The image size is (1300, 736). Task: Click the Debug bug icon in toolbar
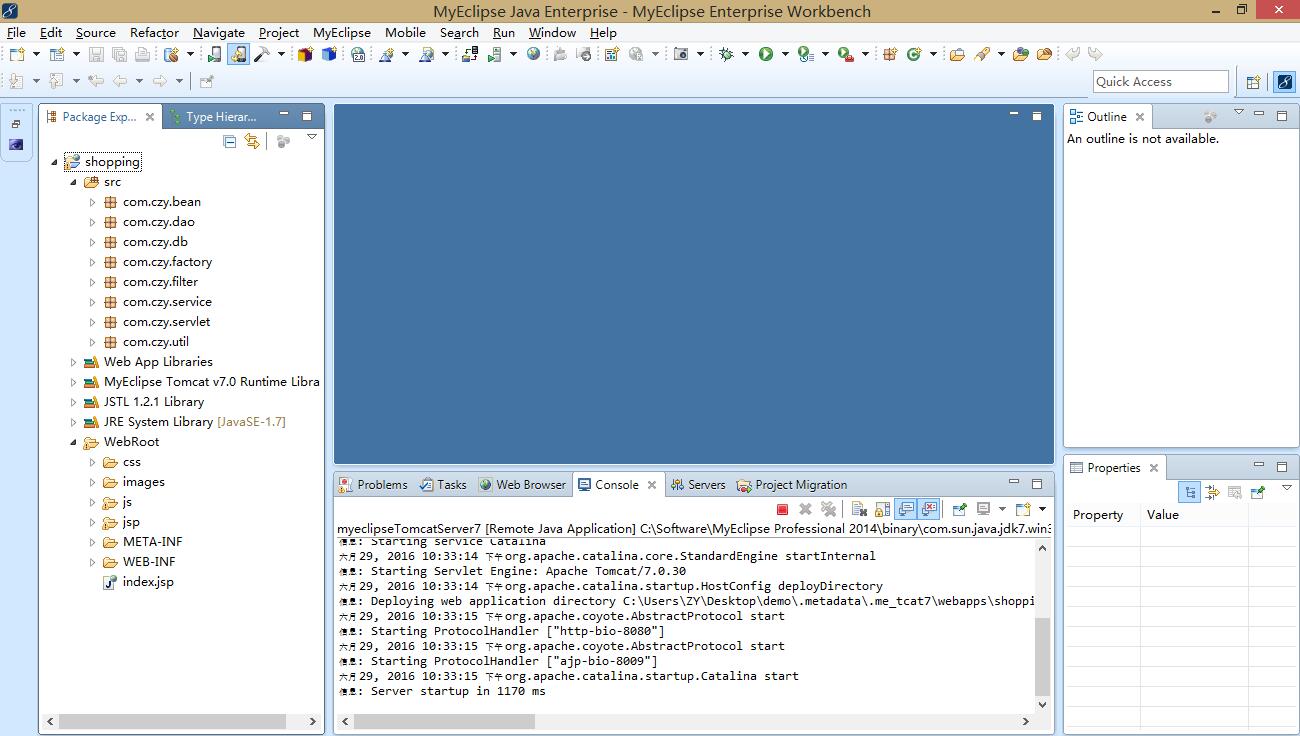[x=726, y=54]
